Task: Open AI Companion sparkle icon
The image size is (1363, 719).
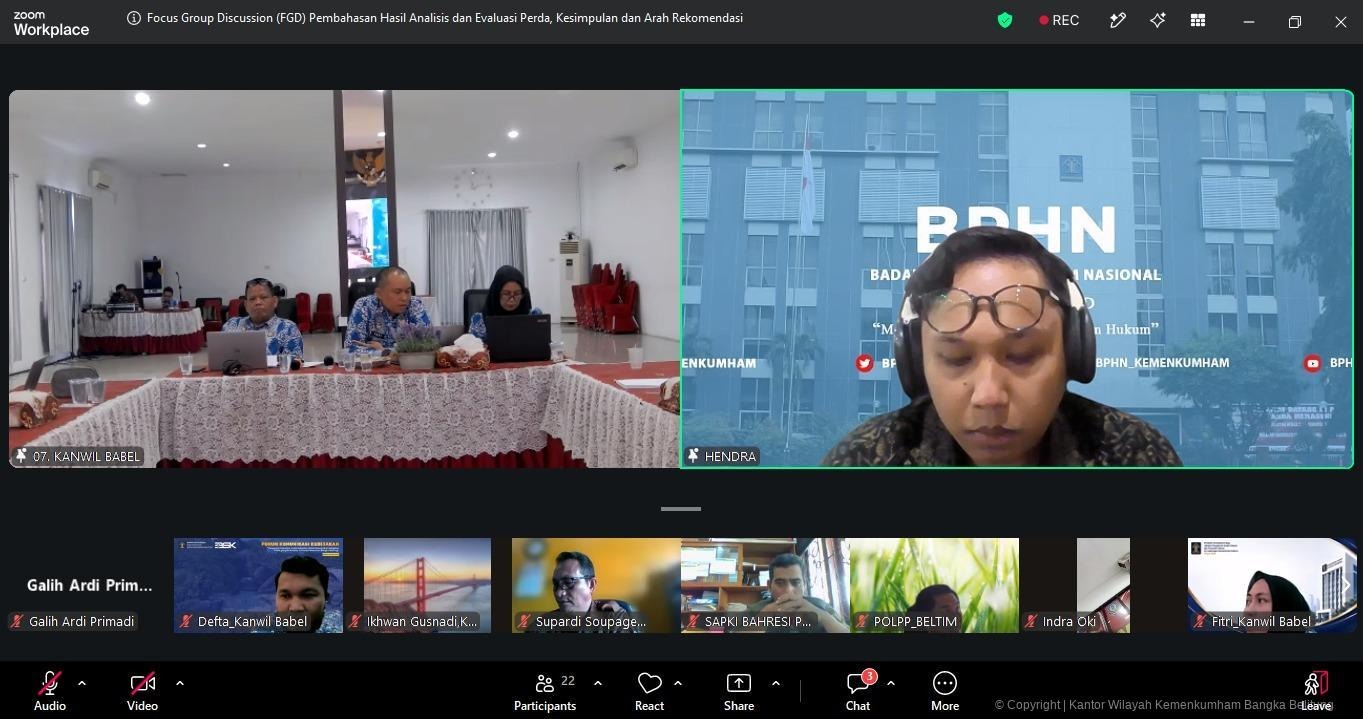Action: 1158,20
